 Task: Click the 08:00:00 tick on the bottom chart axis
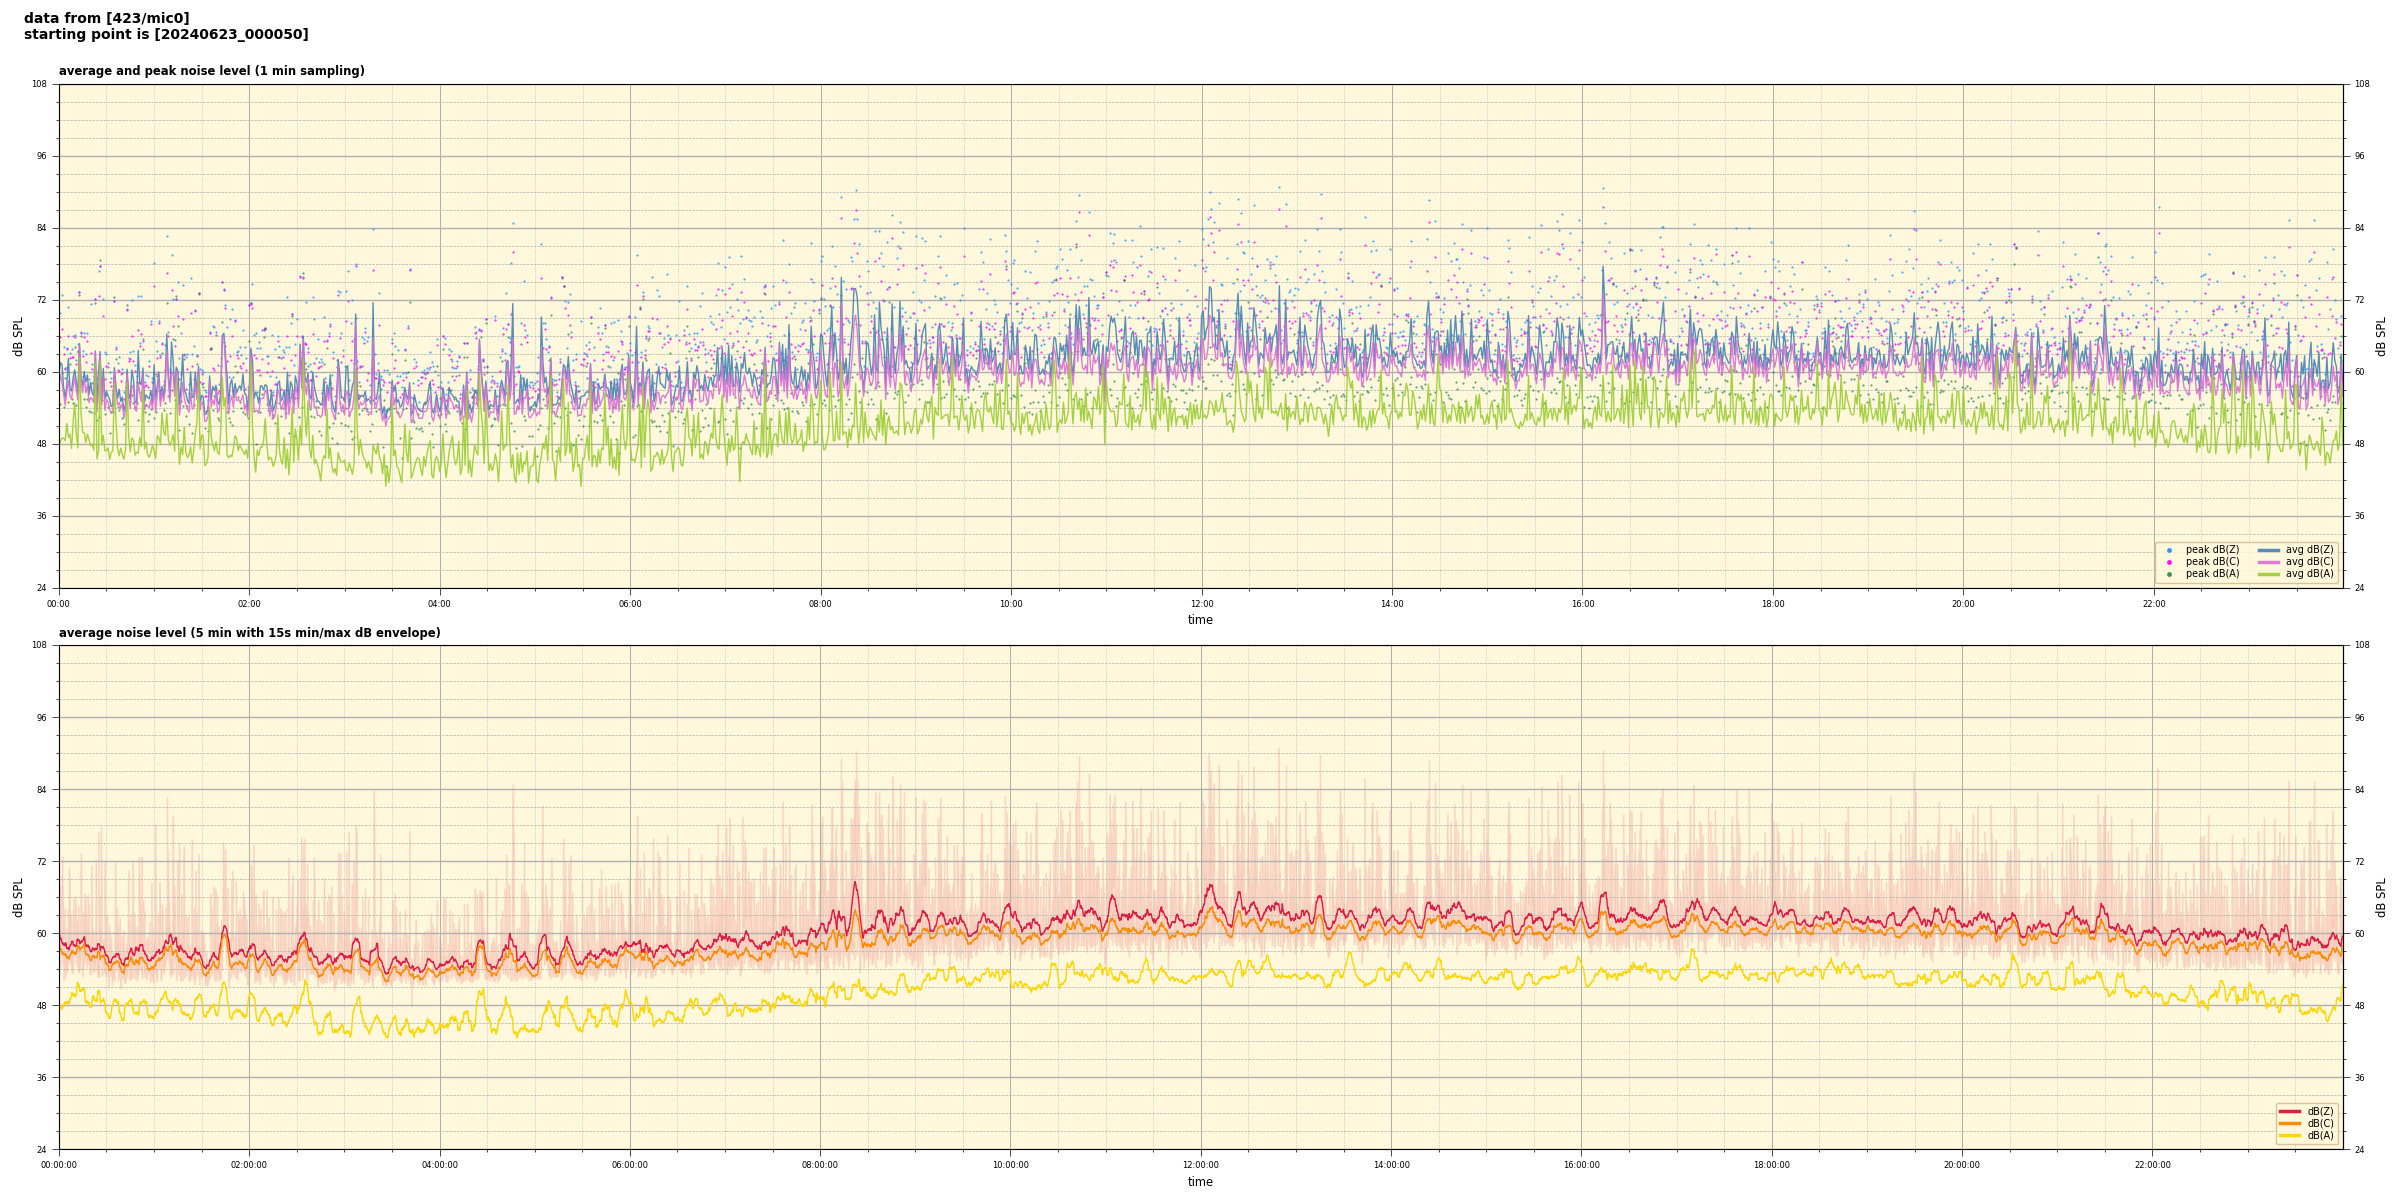pos(820,1165)
